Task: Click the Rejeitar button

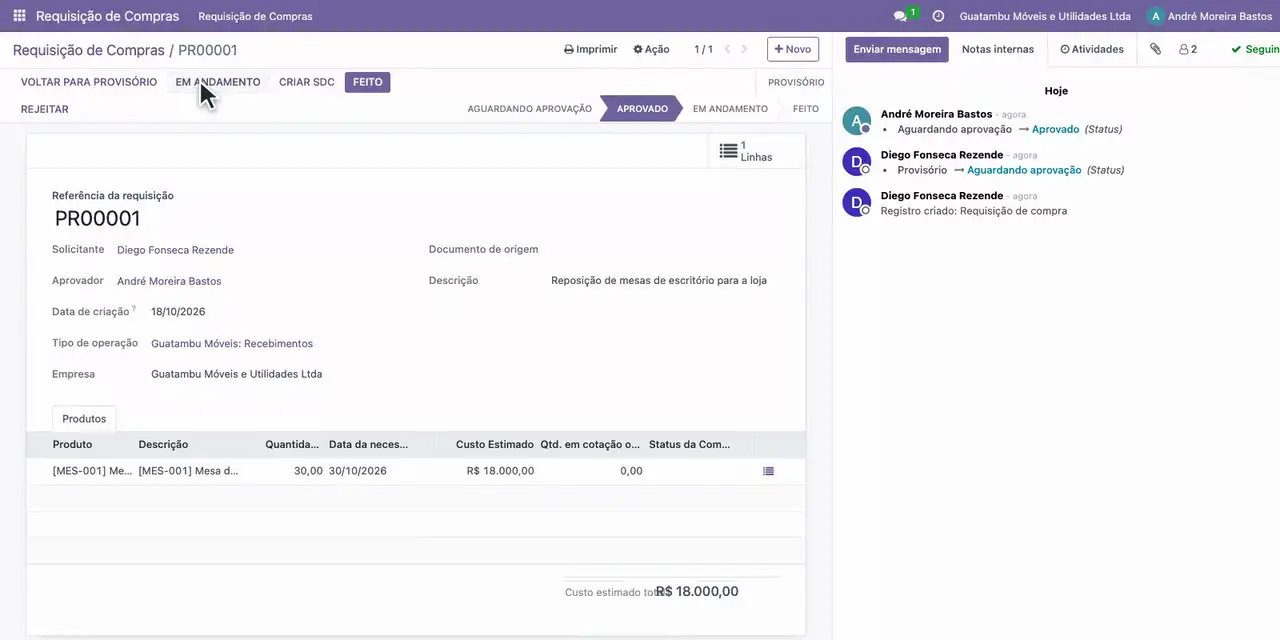Action: 45,109
